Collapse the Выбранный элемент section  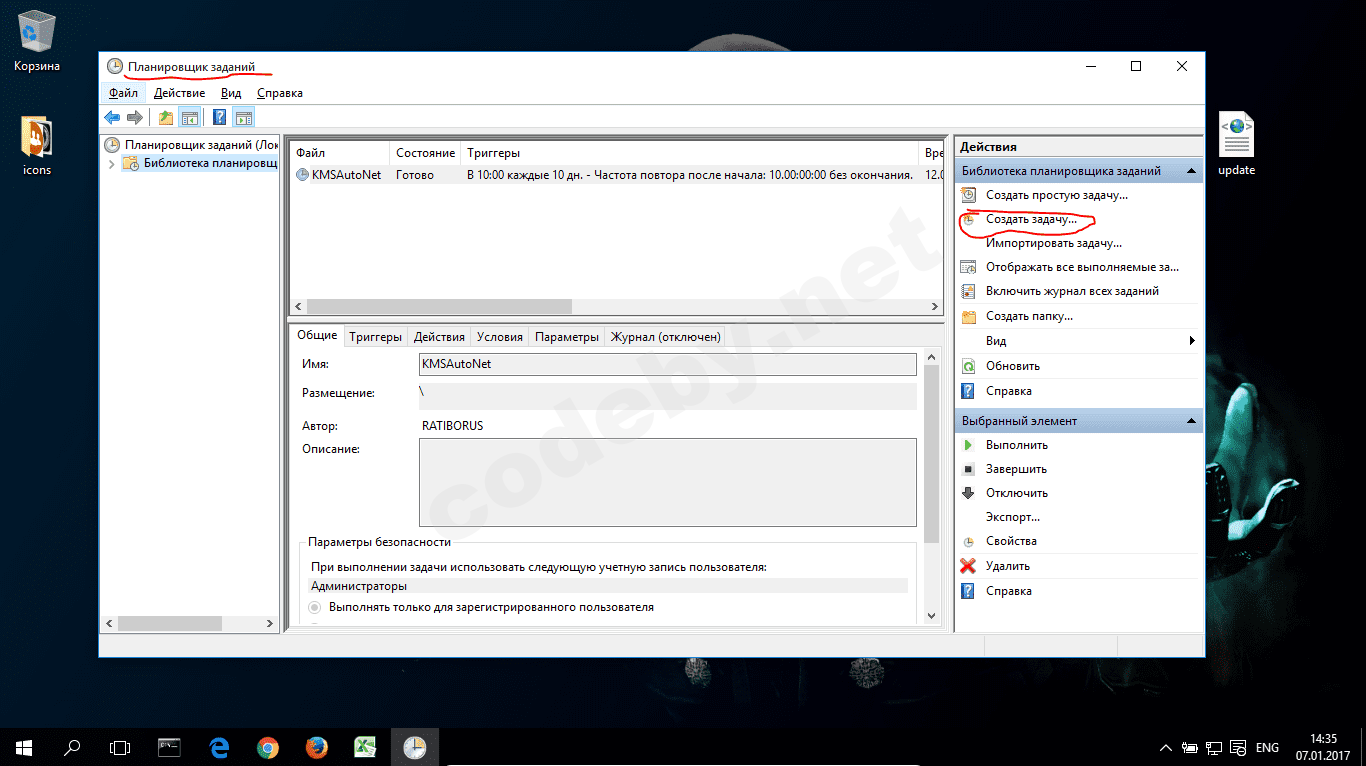[1191, 422]
